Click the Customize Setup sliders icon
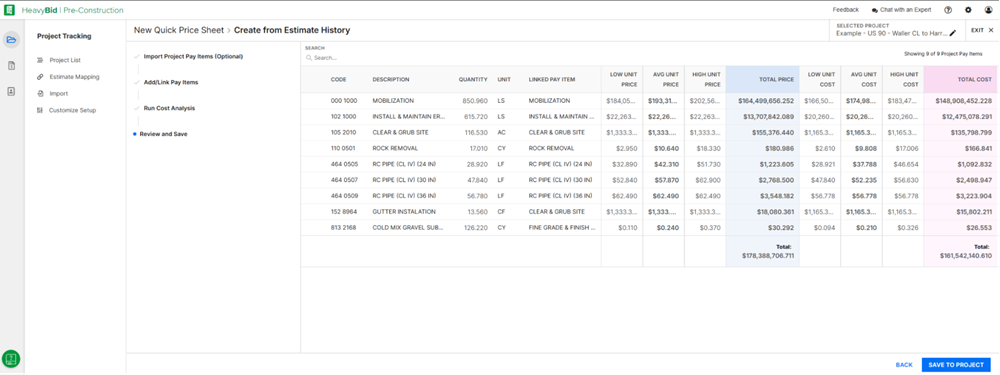1000x375 pixels. pyautogui.click(x=40, y=110)
